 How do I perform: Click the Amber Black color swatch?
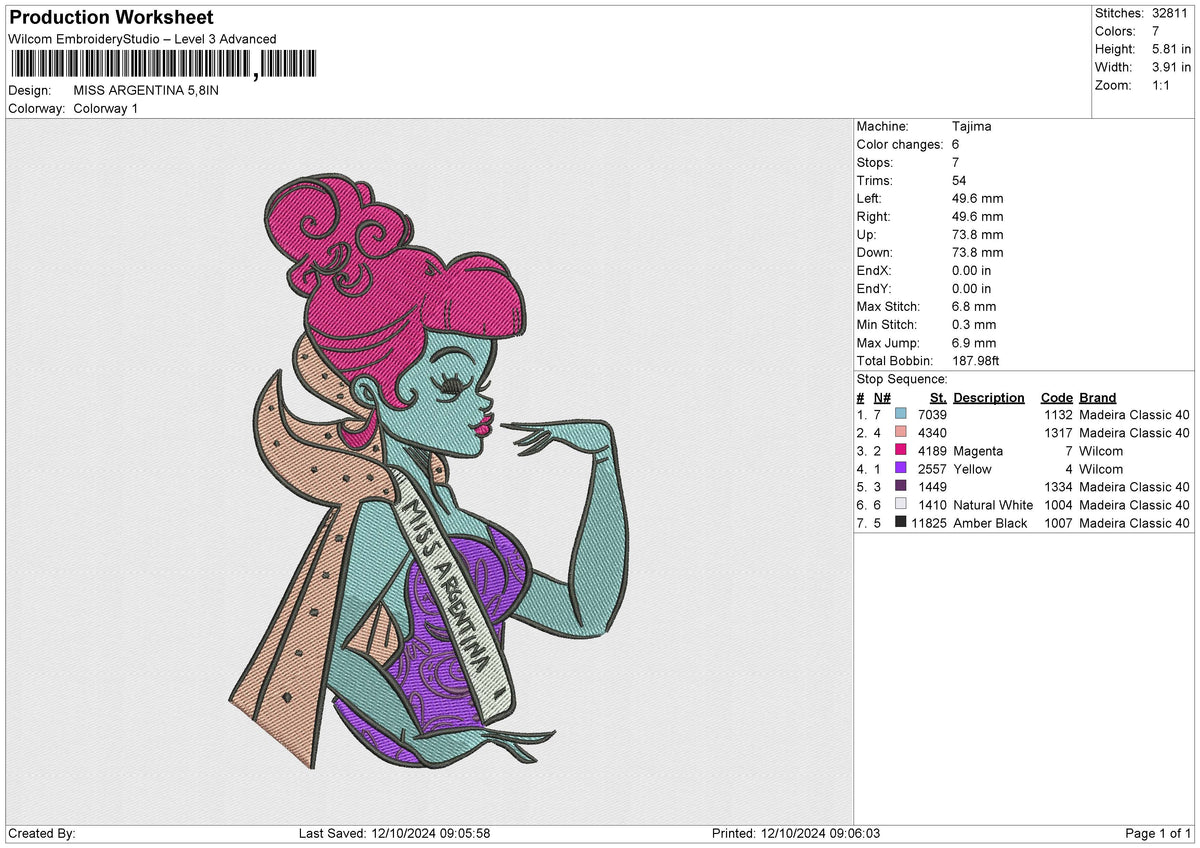tap(901, 522)
